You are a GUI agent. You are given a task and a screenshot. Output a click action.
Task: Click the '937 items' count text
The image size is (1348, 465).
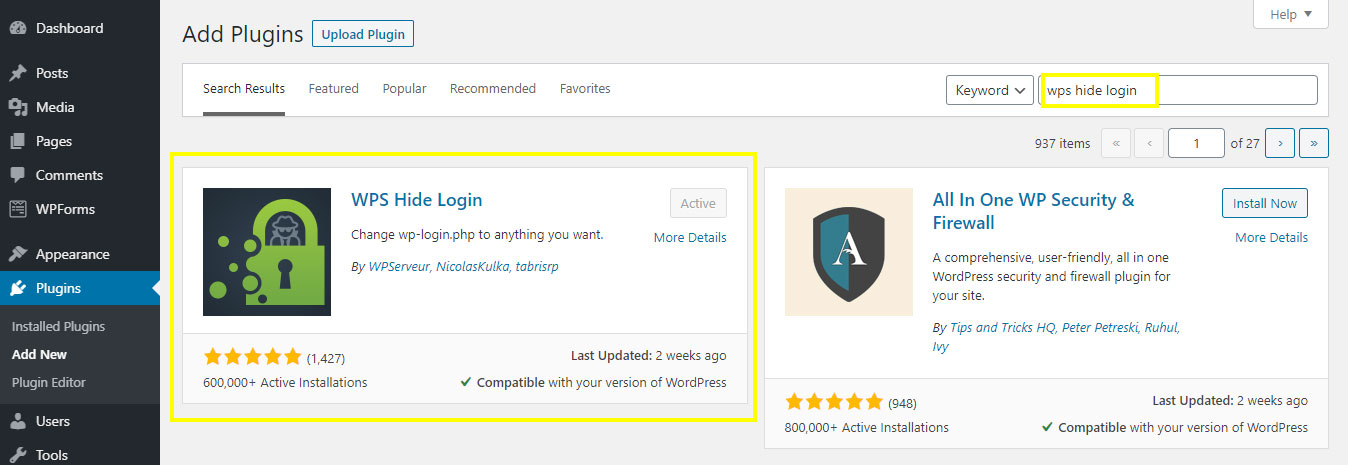pos(1062,143)
